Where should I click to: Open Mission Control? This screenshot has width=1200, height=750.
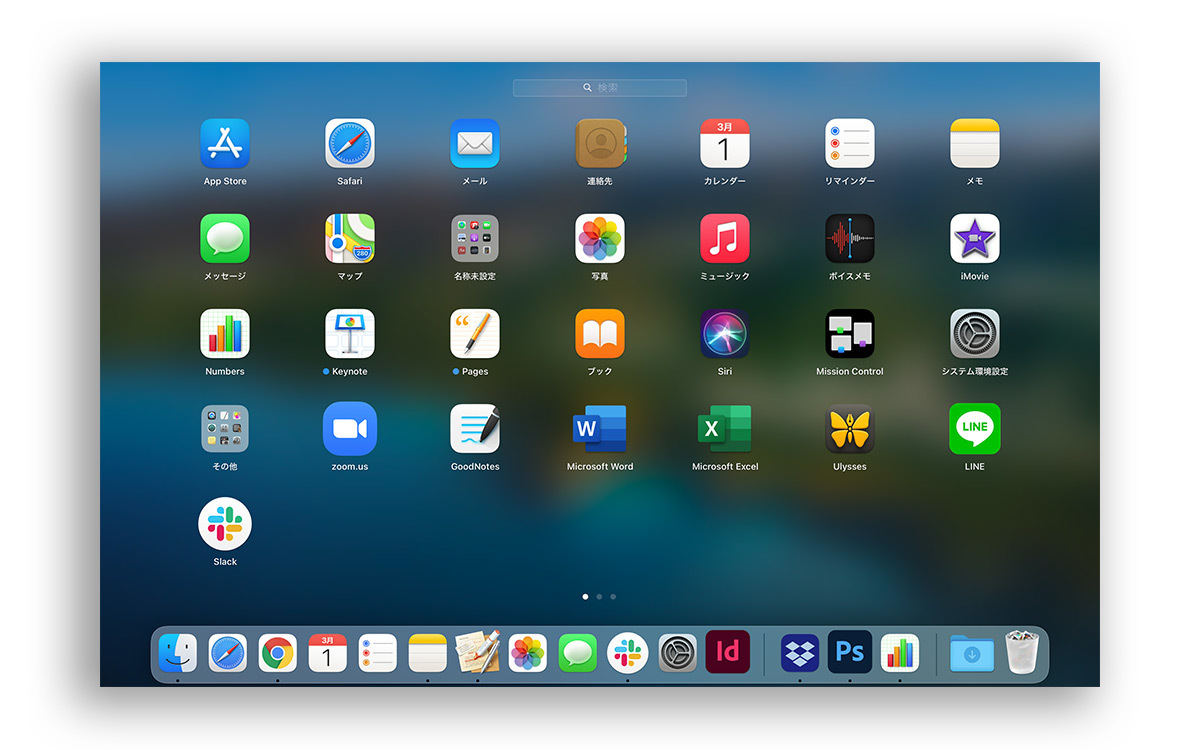point(850,334)
